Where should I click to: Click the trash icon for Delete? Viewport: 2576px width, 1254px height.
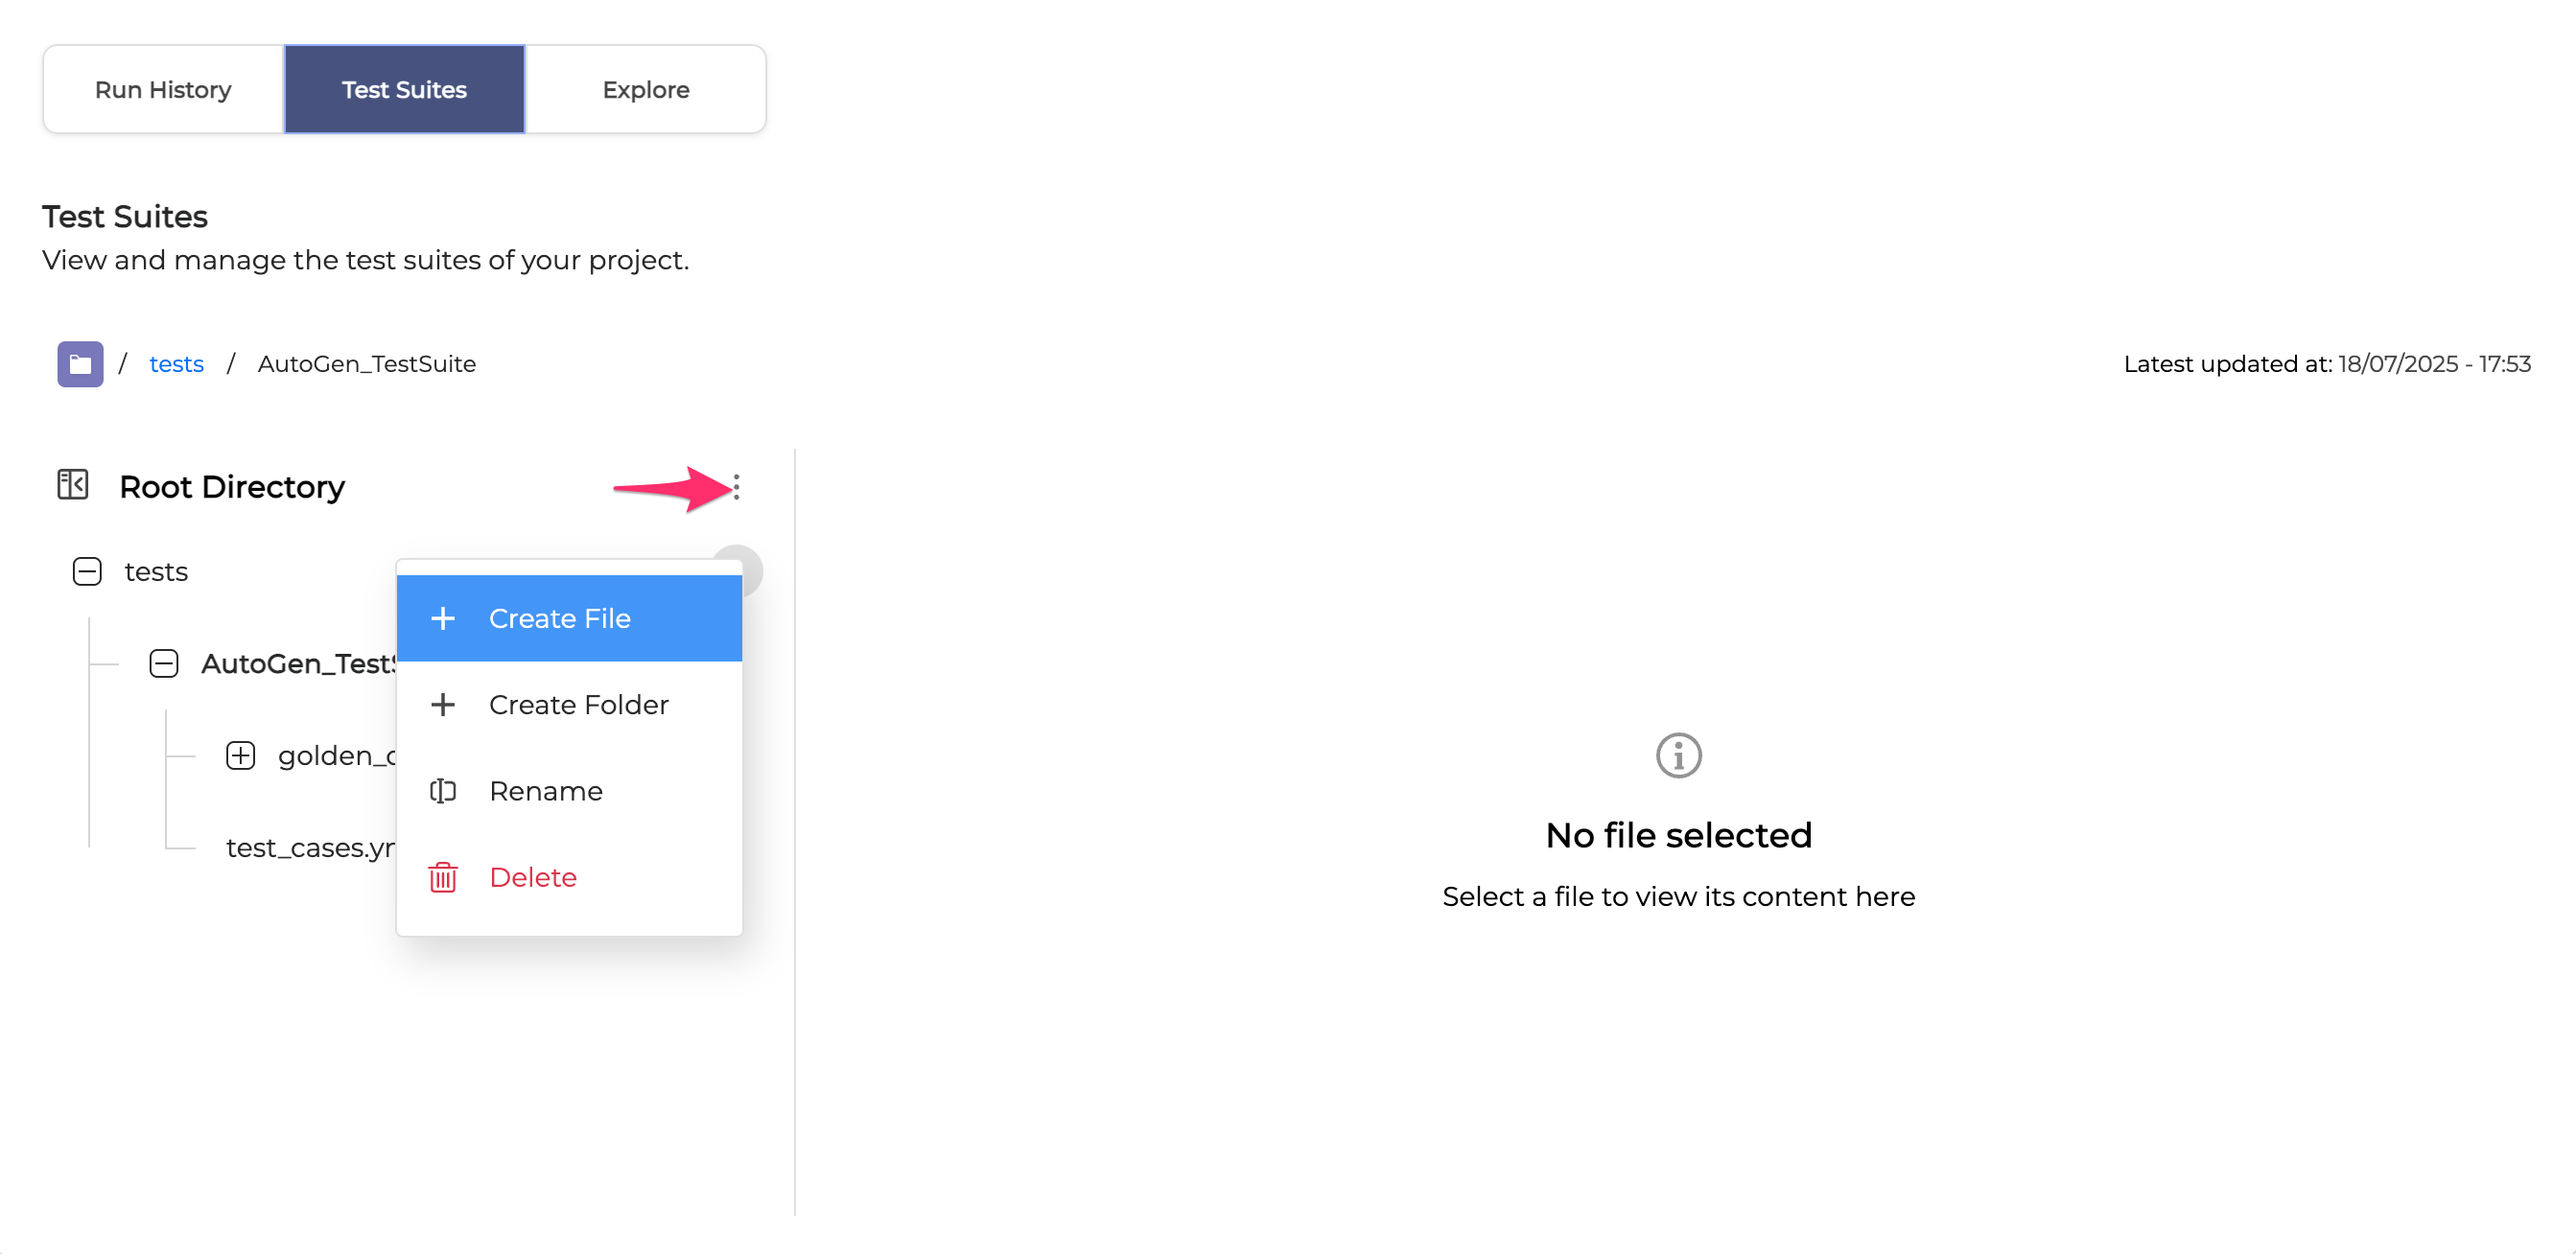click(x=443, y=877)
